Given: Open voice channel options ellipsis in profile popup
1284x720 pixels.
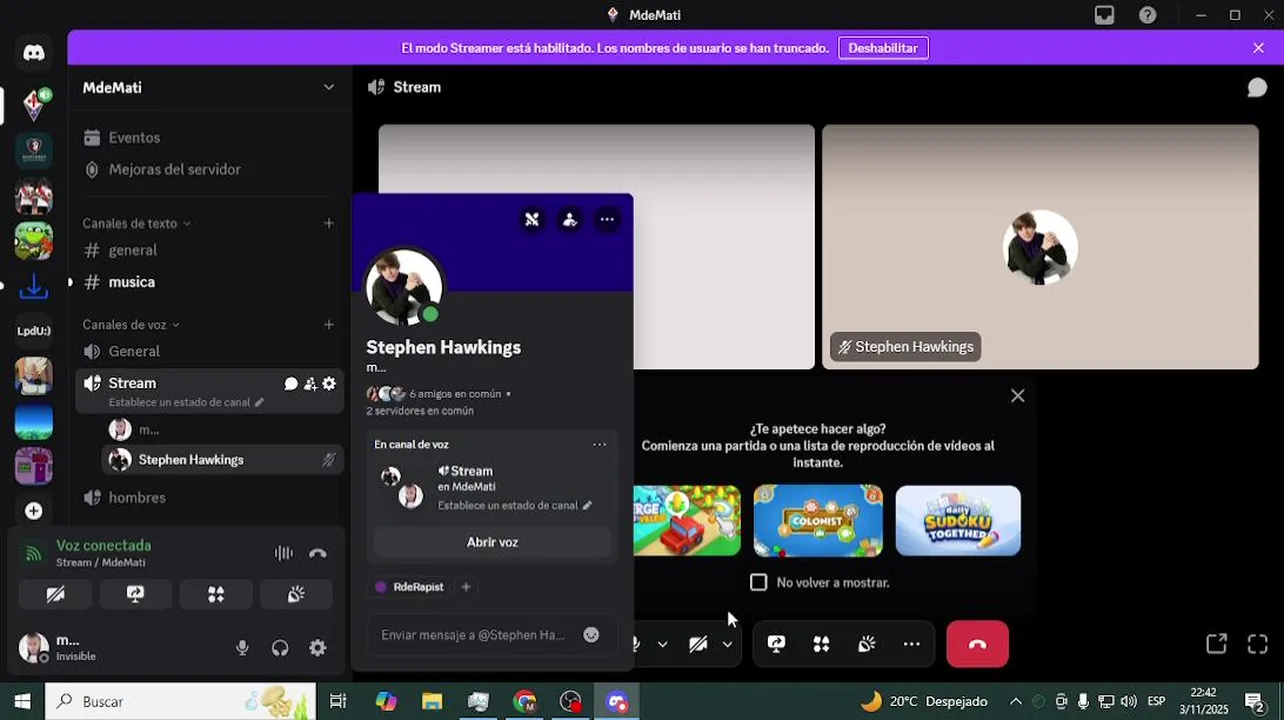Looking at the screenshot, I should pos(600,445).
